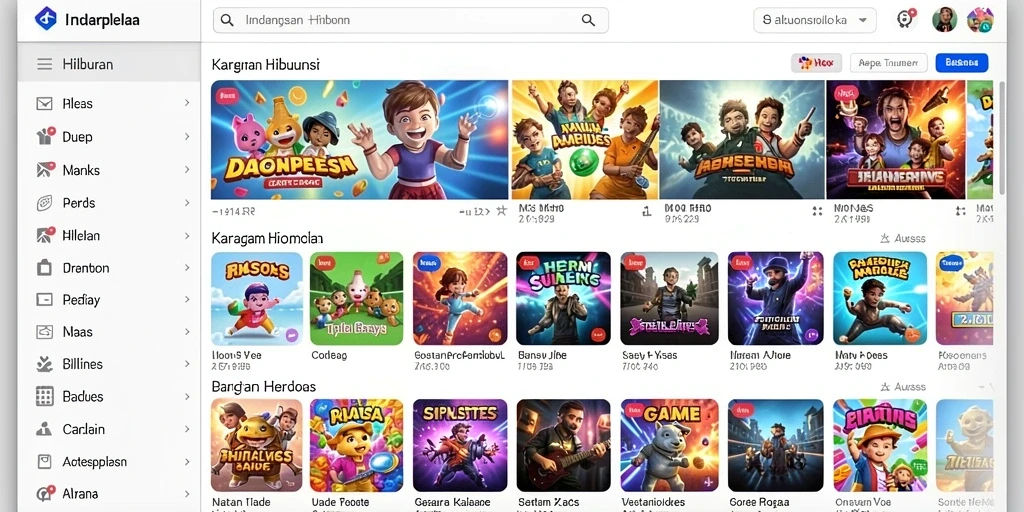Expand the Carlain sidebar chevron
Image resolution: width=1024 pixels, height=512 pixels.
(187, 429)
